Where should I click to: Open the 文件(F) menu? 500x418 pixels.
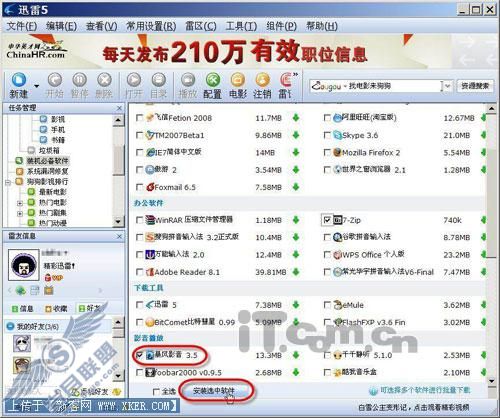22,26
